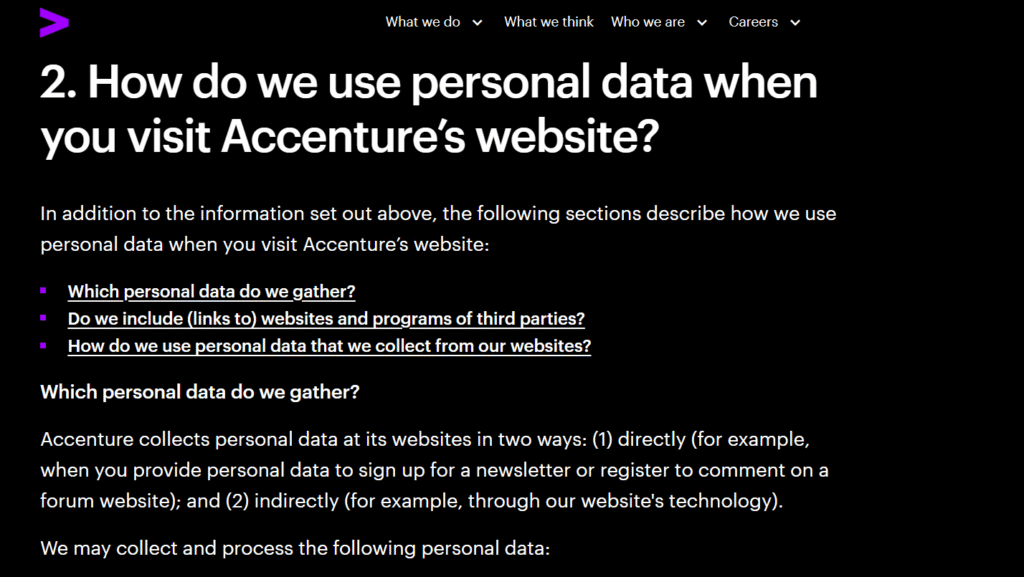Image resolution: width=1024 pixels, height=577 pixels.
Task: Go to the Careers menu label
Action: pyautogui.click(x=753, y=22)
